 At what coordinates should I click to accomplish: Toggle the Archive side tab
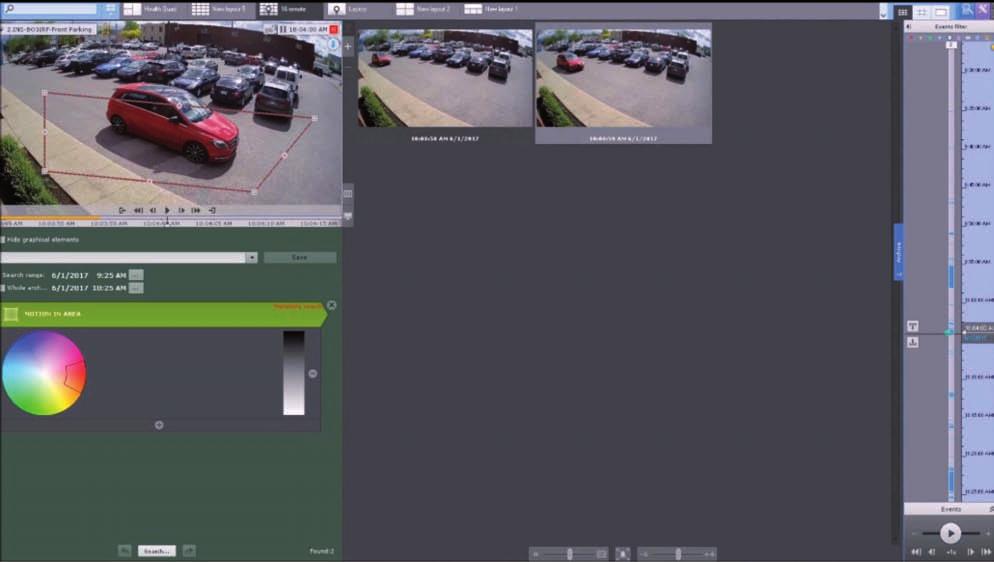[x=898, y=252]
